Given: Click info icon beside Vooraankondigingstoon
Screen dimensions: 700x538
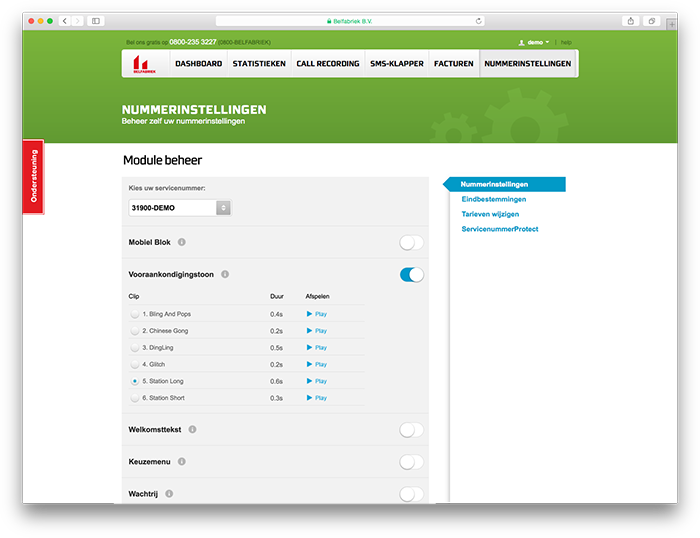Looking at the screenshot, I should tap(225, 274).
